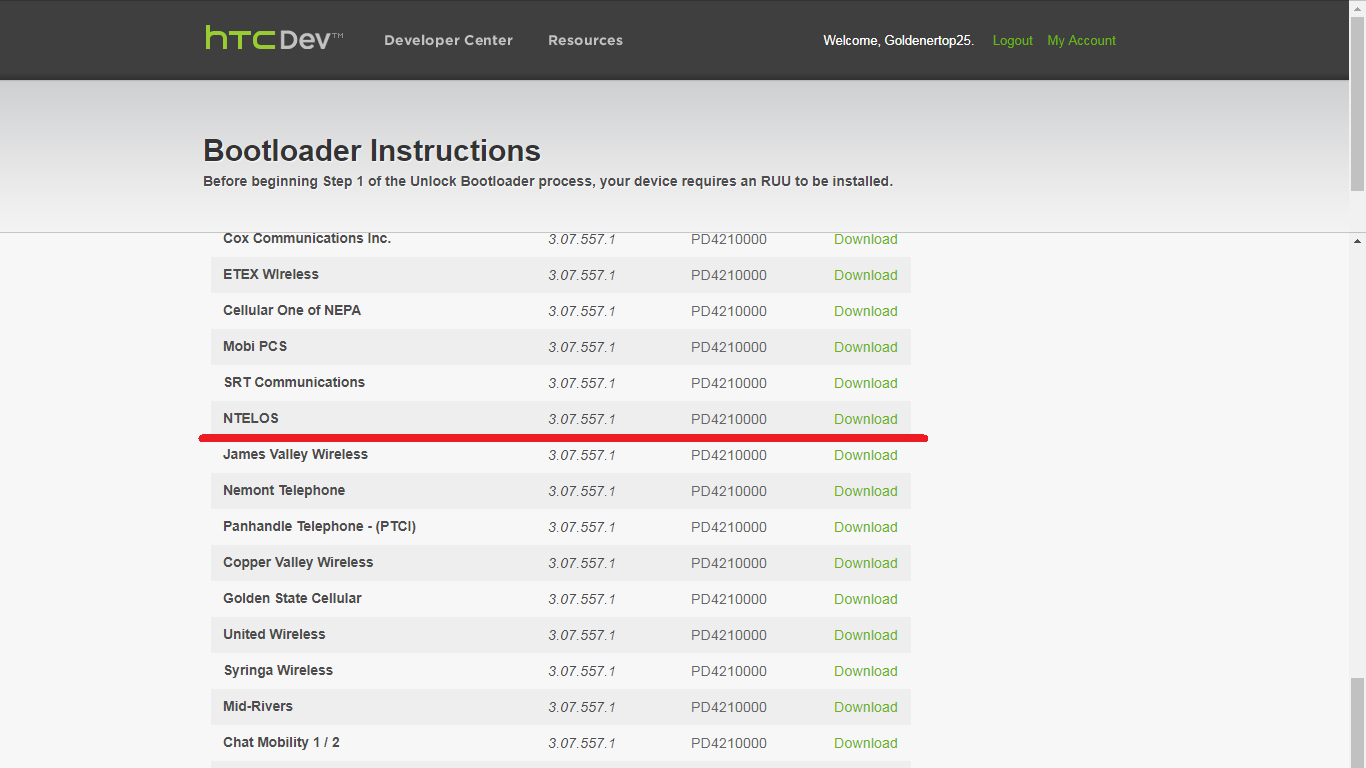Open the Developer Center menu
Image resolution: width=1366 pixels, height=768 pixels.
pos(448,40)
